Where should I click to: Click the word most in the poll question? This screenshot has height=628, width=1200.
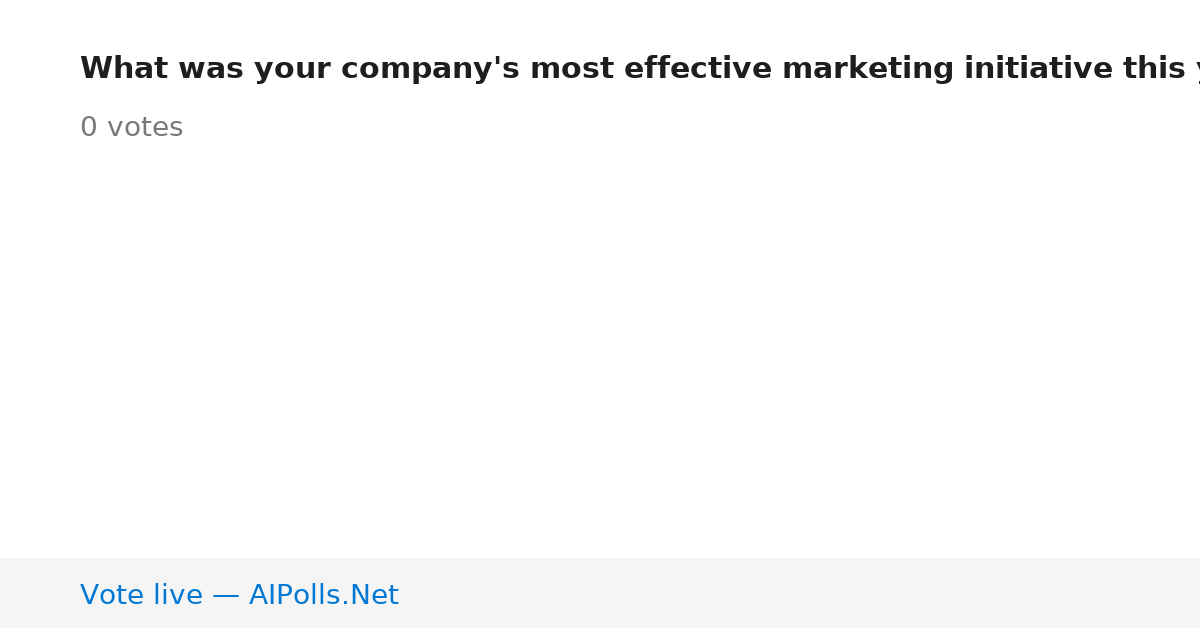pos(569,69)
